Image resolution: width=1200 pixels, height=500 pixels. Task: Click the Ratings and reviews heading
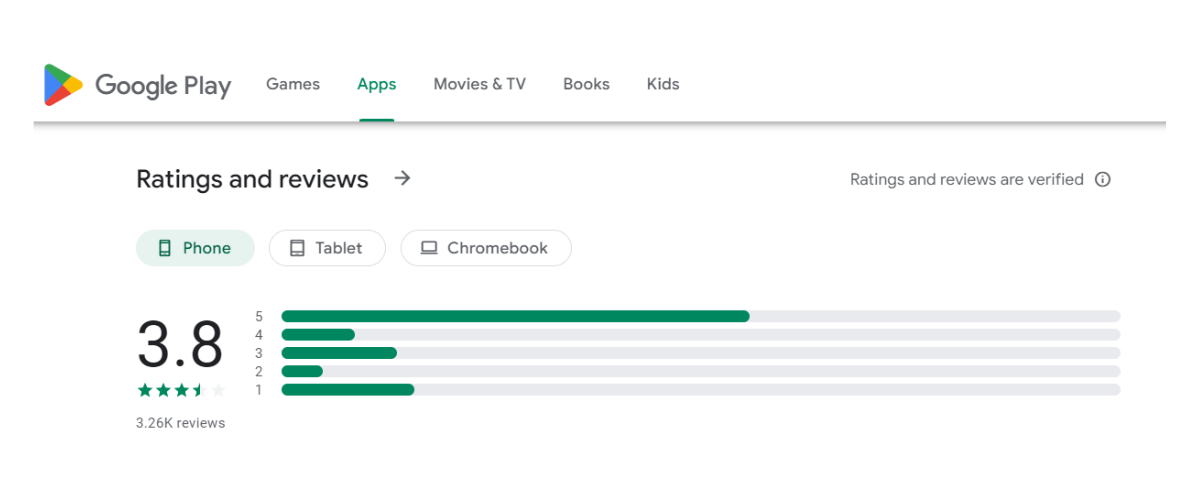click(252, 179)
